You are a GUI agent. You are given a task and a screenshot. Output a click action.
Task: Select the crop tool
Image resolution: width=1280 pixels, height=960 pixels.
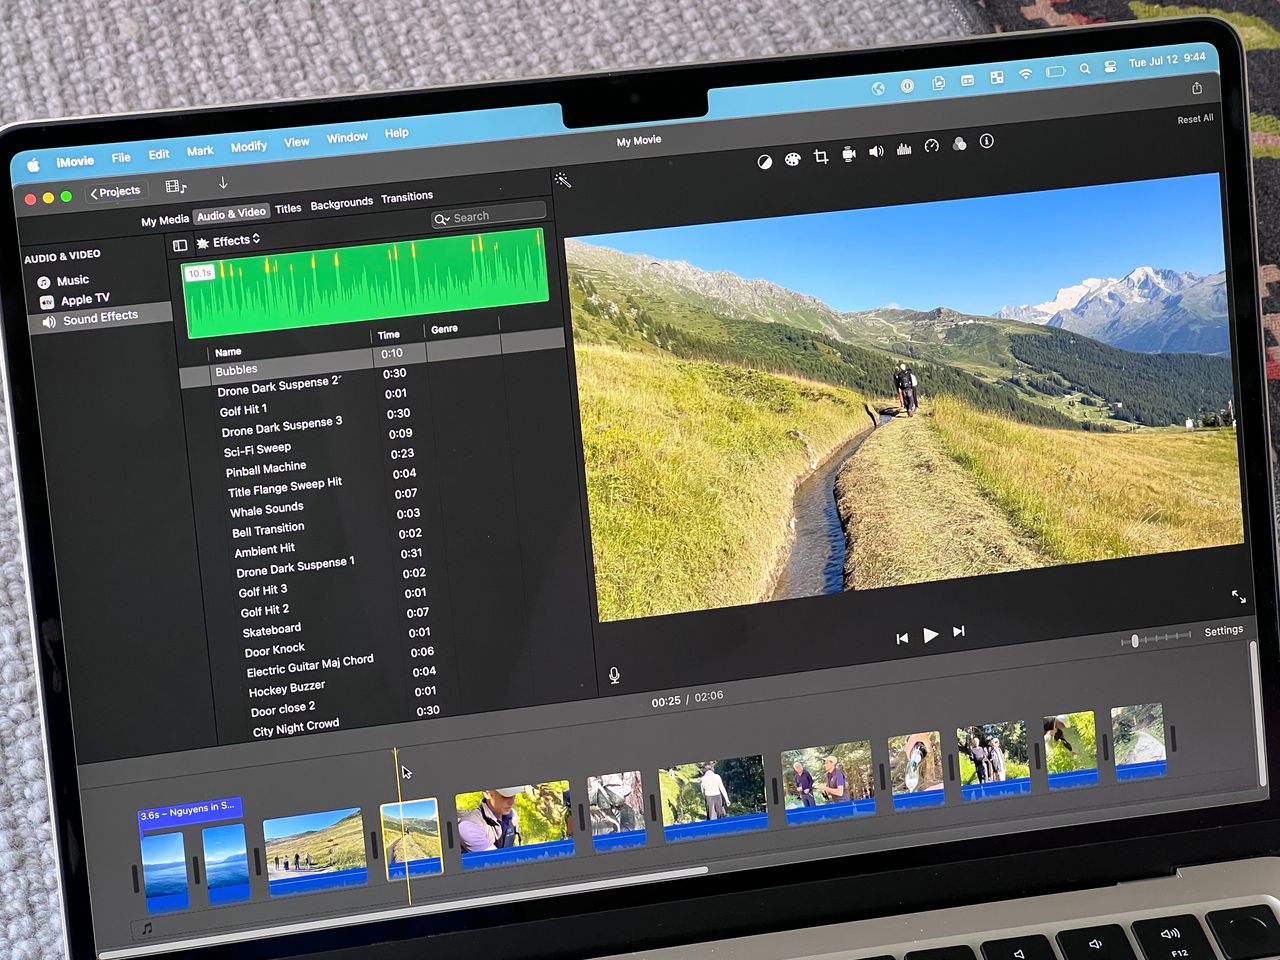[821, 156]
